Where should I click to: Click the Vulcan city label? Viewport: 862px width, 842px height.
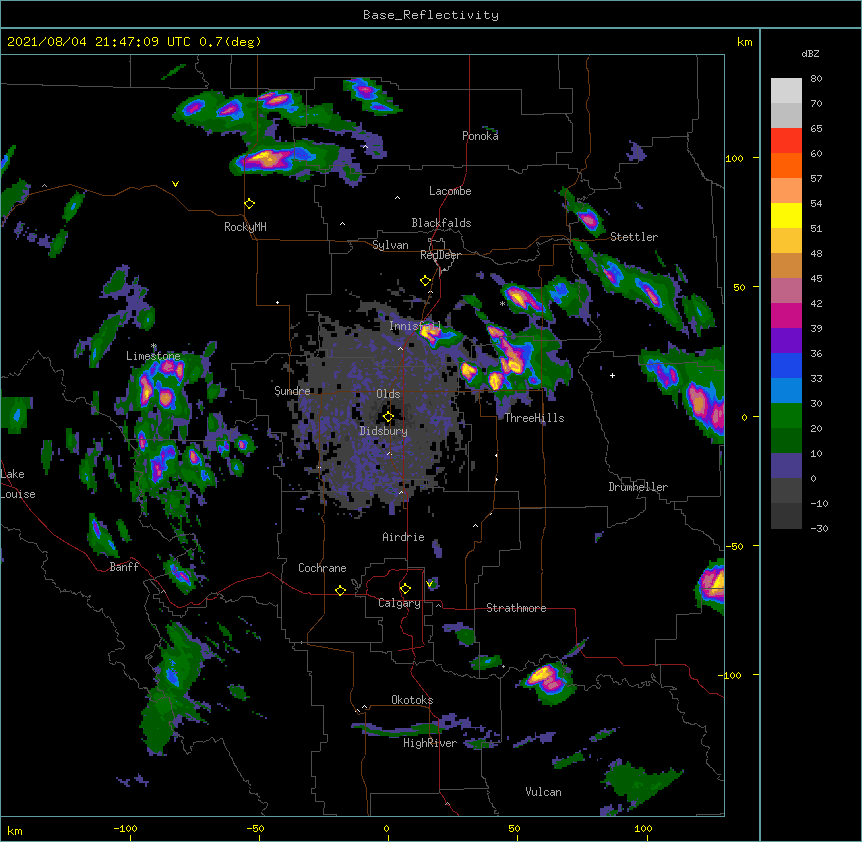coord(543,792)
